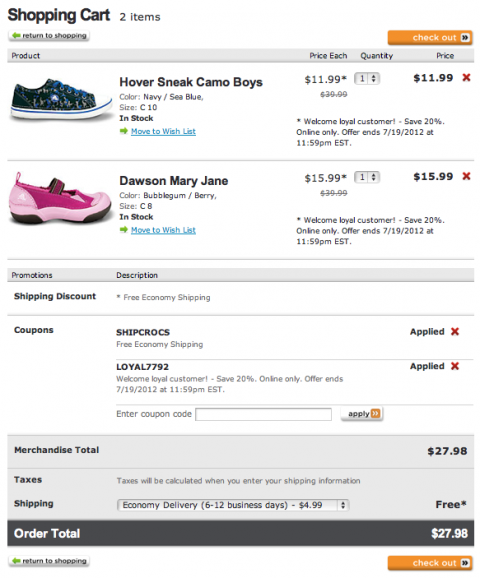The image size is (480, 578).
Task: Move Hover Sneak Camo Boys to Wish List
Action: click(x=163, y=131)
